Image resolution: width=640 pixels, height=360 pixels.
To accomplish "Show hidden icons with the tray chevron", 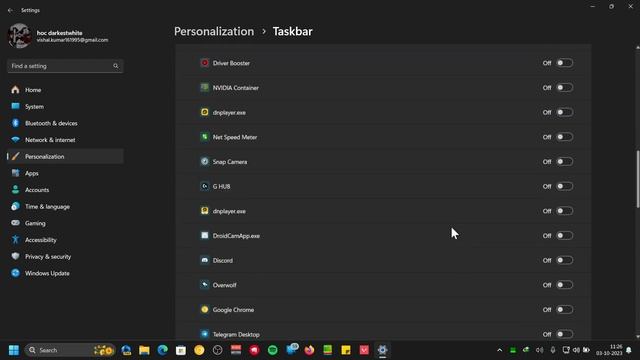I will click(499, 350).
